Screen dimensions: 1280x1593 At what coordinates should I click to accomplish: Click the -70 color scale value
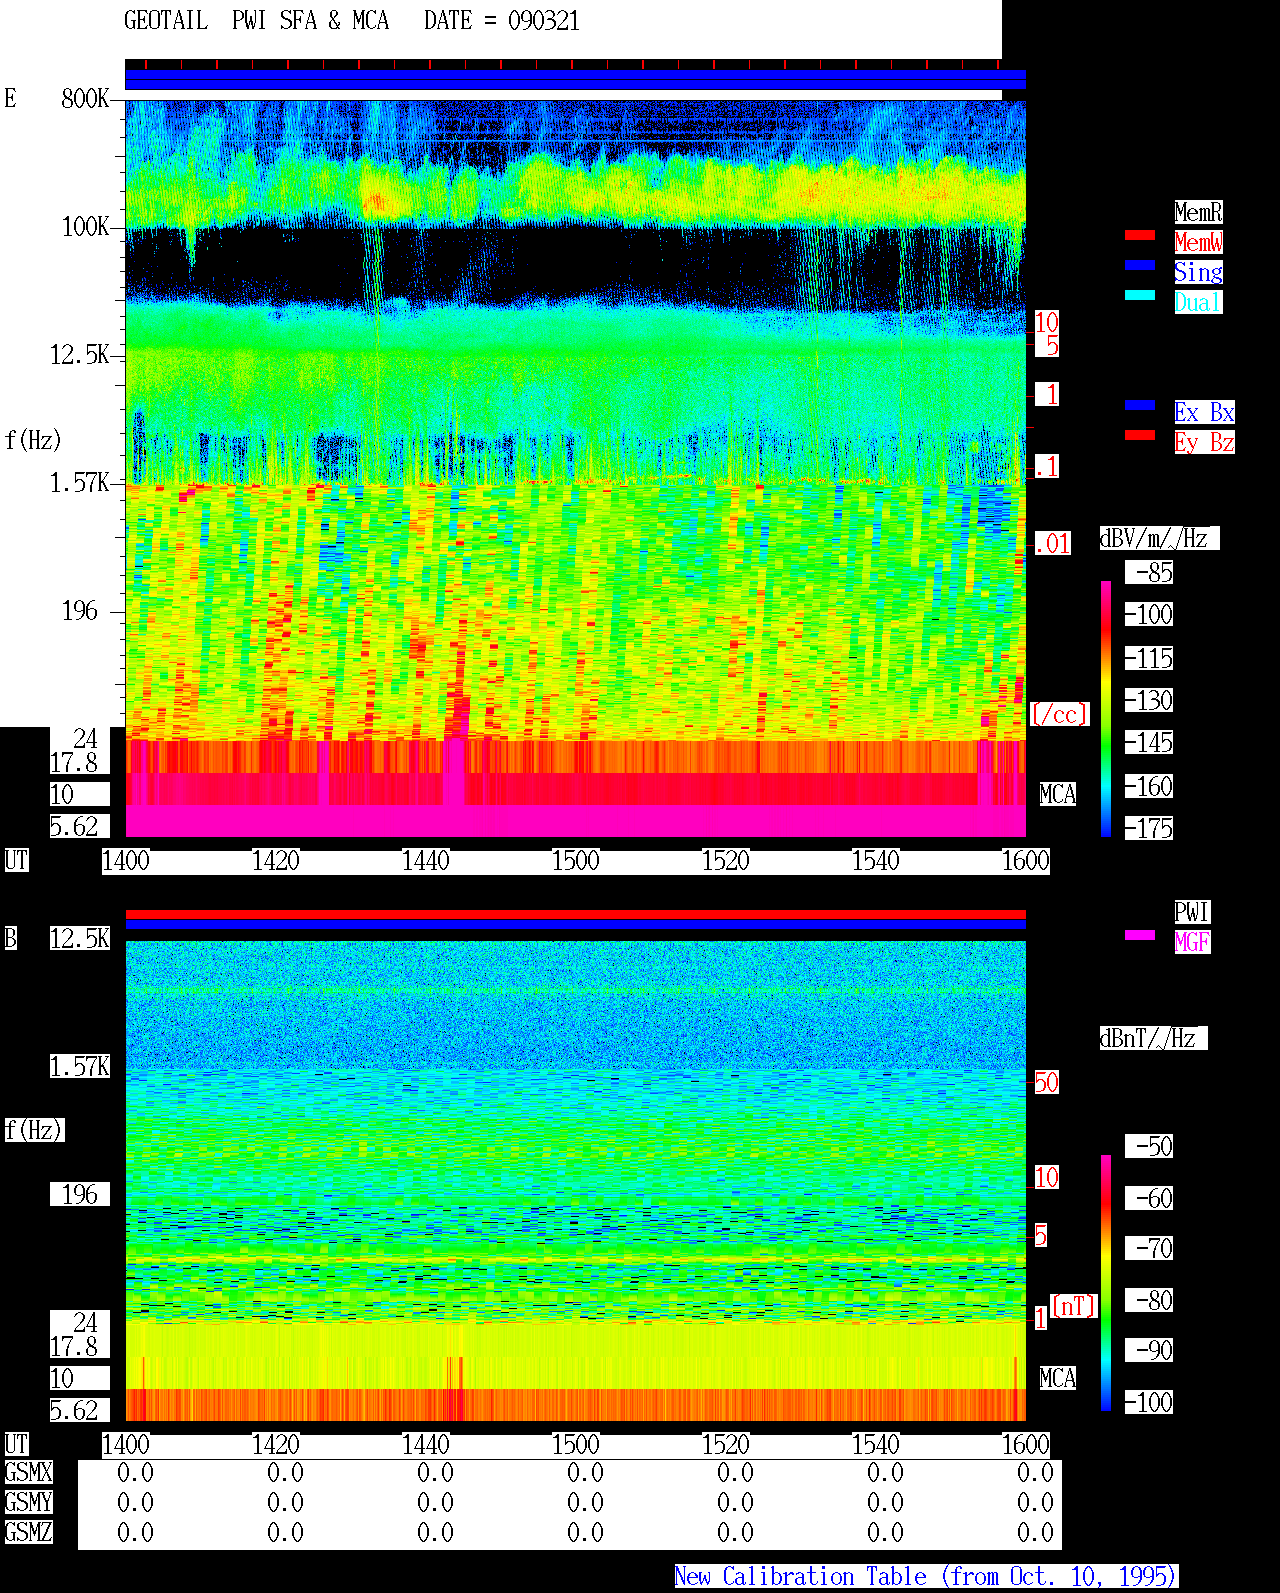1150,1248
